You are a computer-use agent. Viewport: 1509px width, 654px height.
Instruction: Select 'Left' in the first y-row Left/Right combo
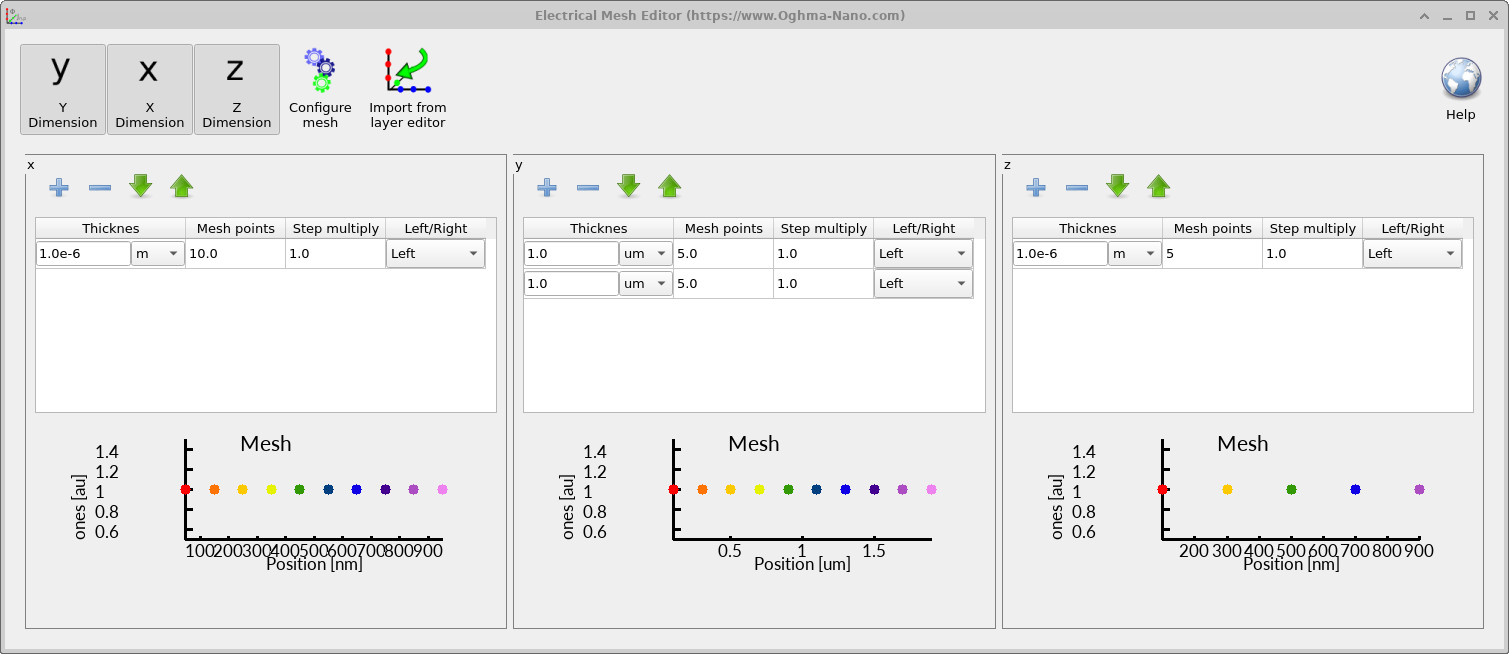pyautogui.click(x=922, y=253)
